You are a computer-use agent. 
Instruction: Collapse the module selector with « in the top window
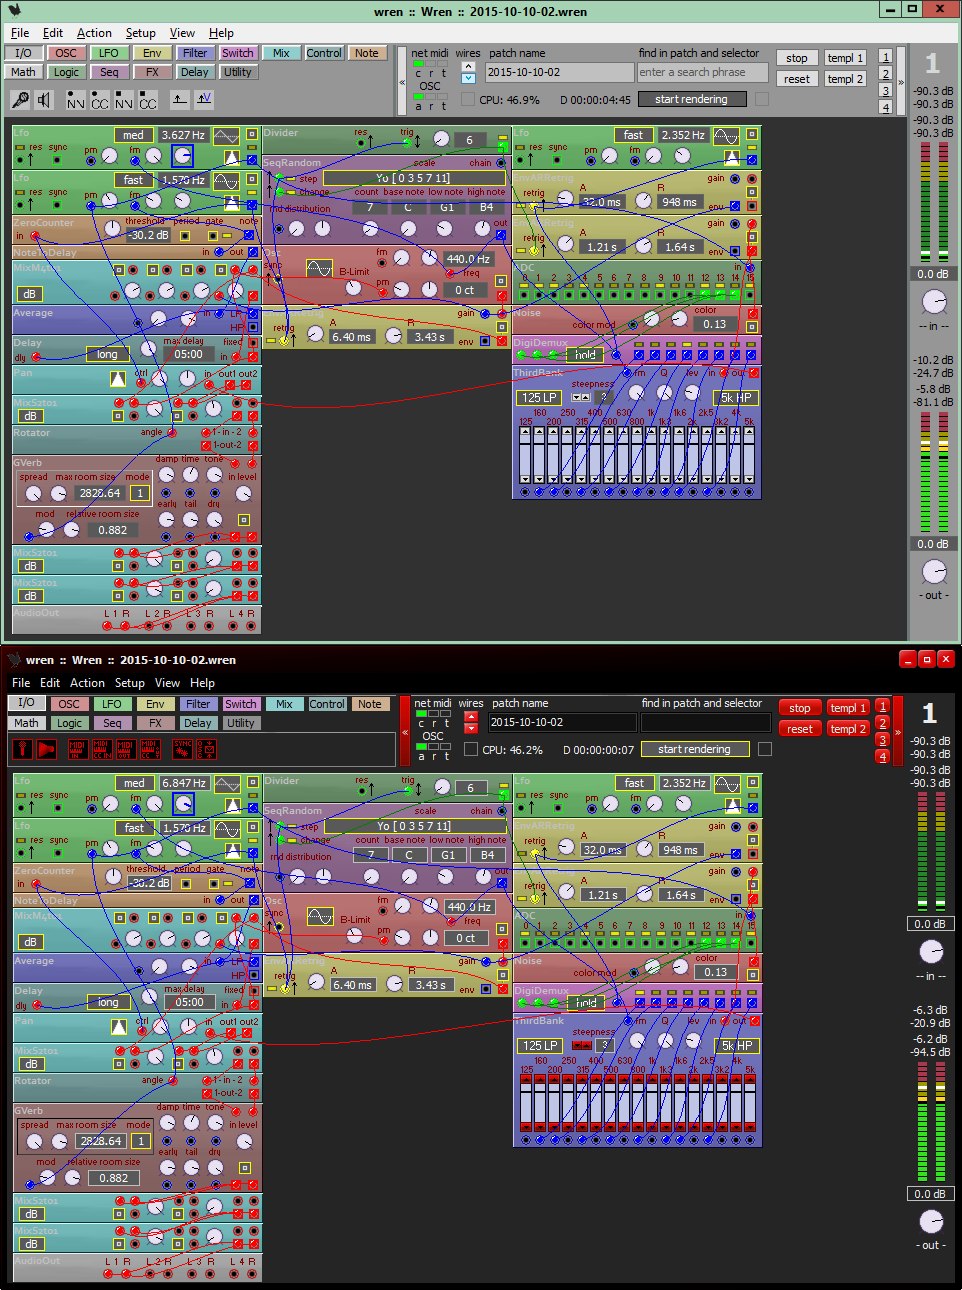click(x=402, y=82)
